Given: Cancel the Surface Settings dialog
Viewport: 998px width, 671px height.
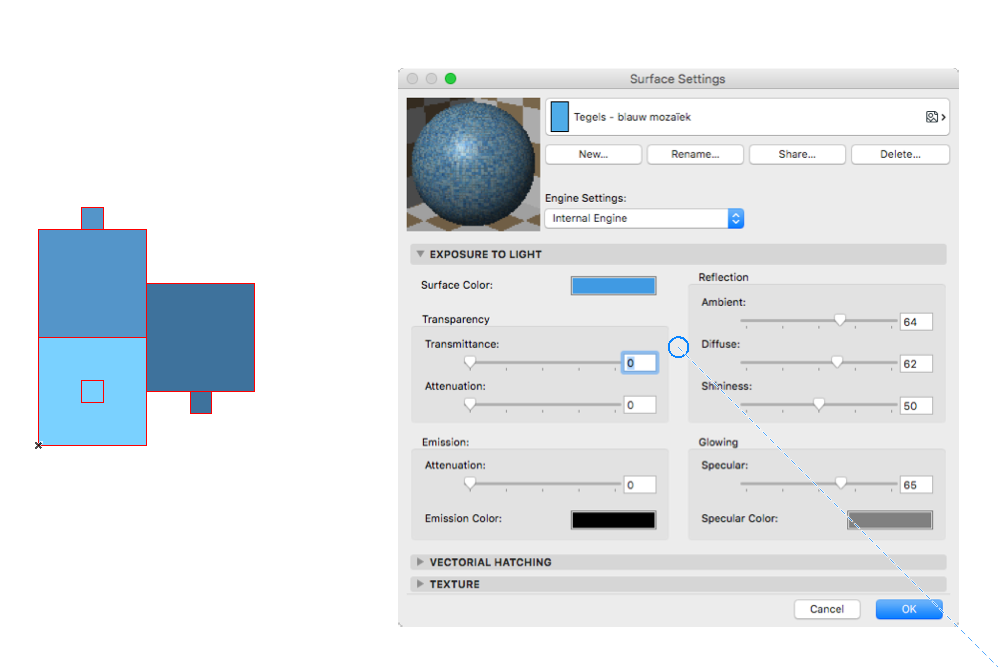Looking at the screenshot, I should [827, 609].
